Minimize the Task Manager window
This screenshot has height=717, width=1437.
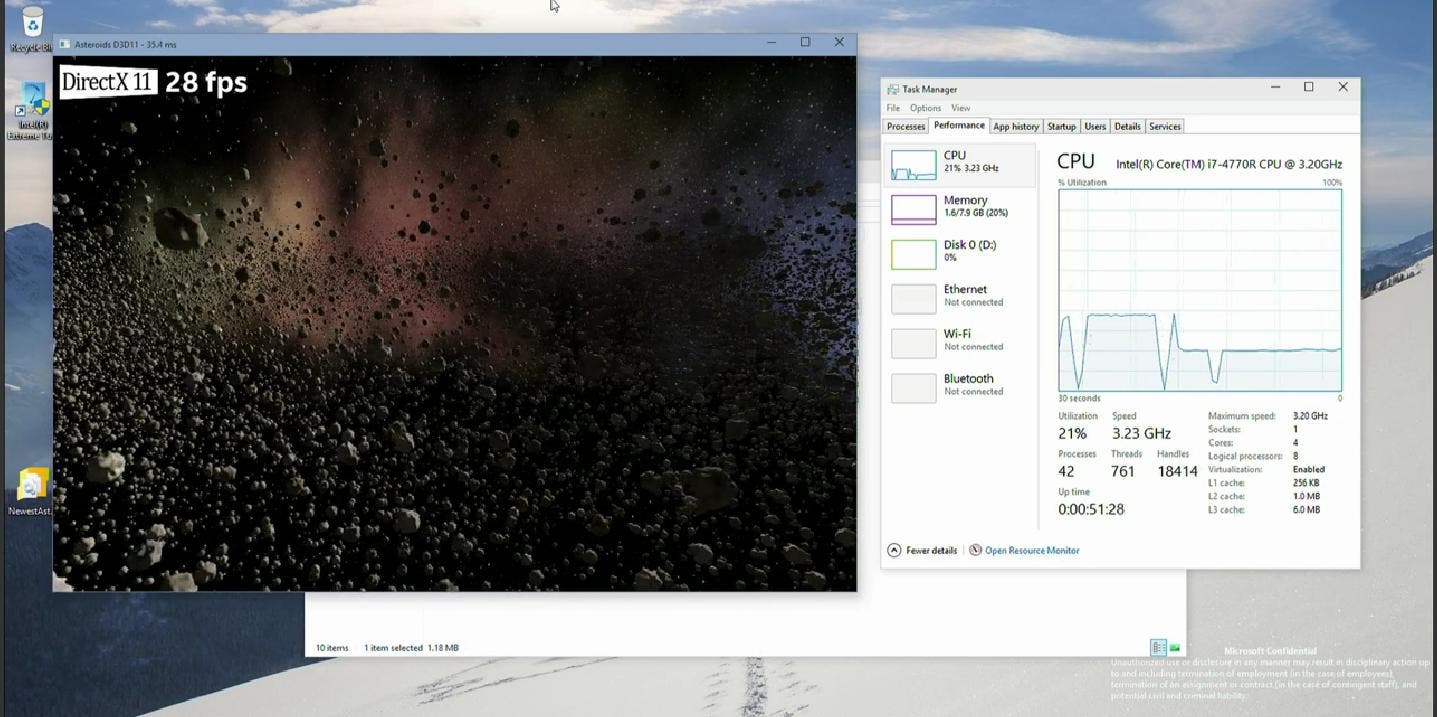1276,88
